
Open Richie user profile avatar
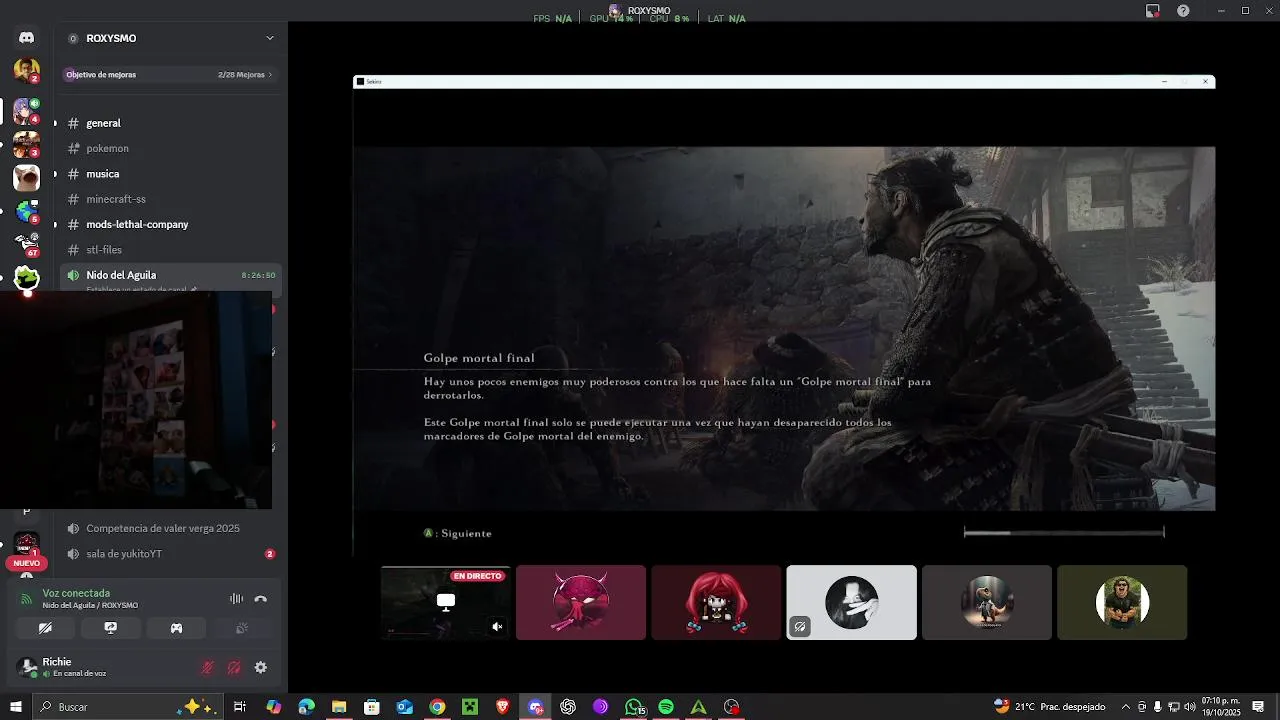(x=28, y=667)
